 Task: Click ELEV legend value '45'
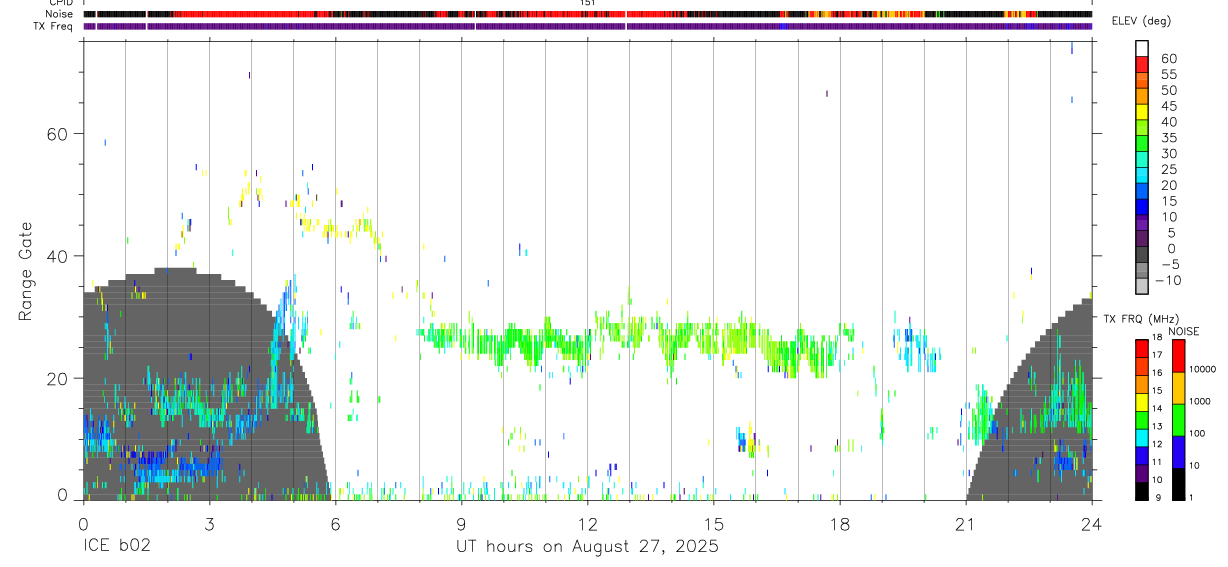1167,106
